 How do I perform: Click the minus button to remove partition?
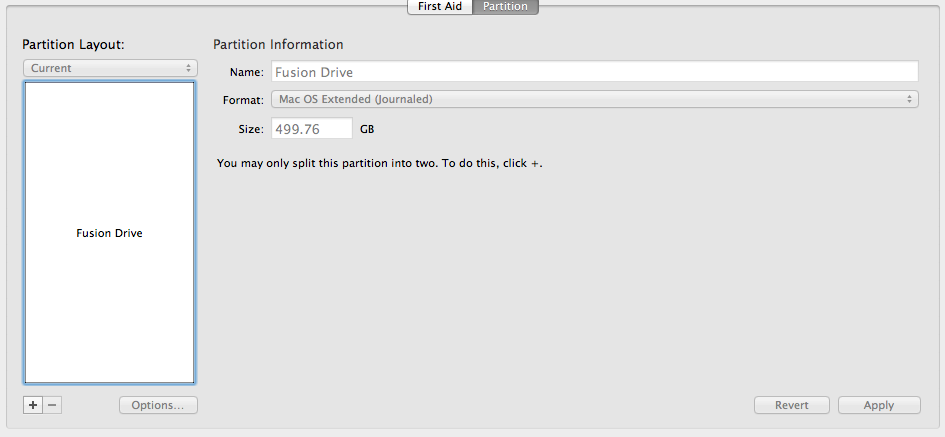coord(52,405)
